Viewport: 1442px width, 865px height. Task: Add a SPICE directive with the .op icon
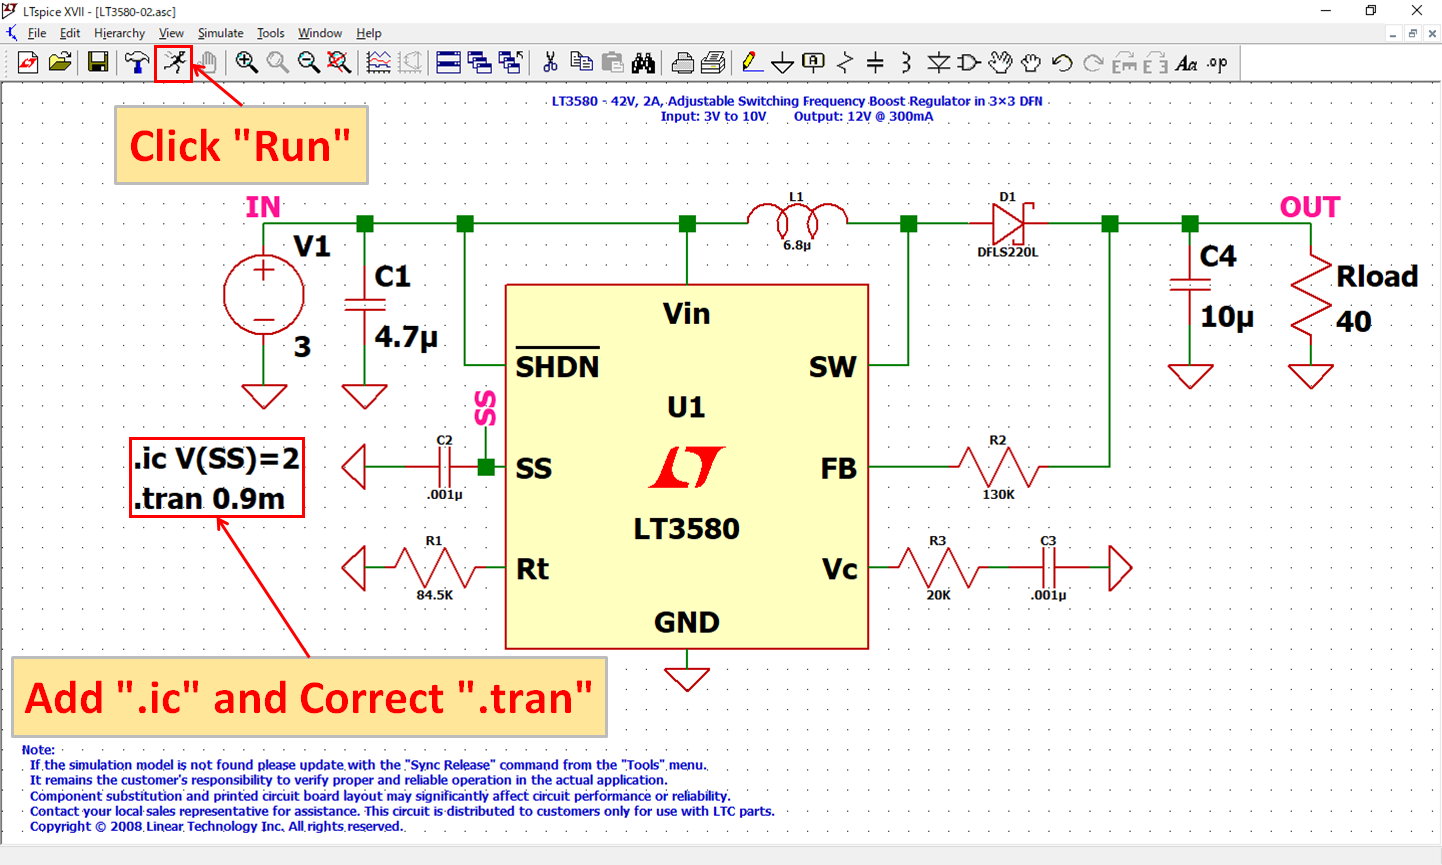tap(1217, 62)
